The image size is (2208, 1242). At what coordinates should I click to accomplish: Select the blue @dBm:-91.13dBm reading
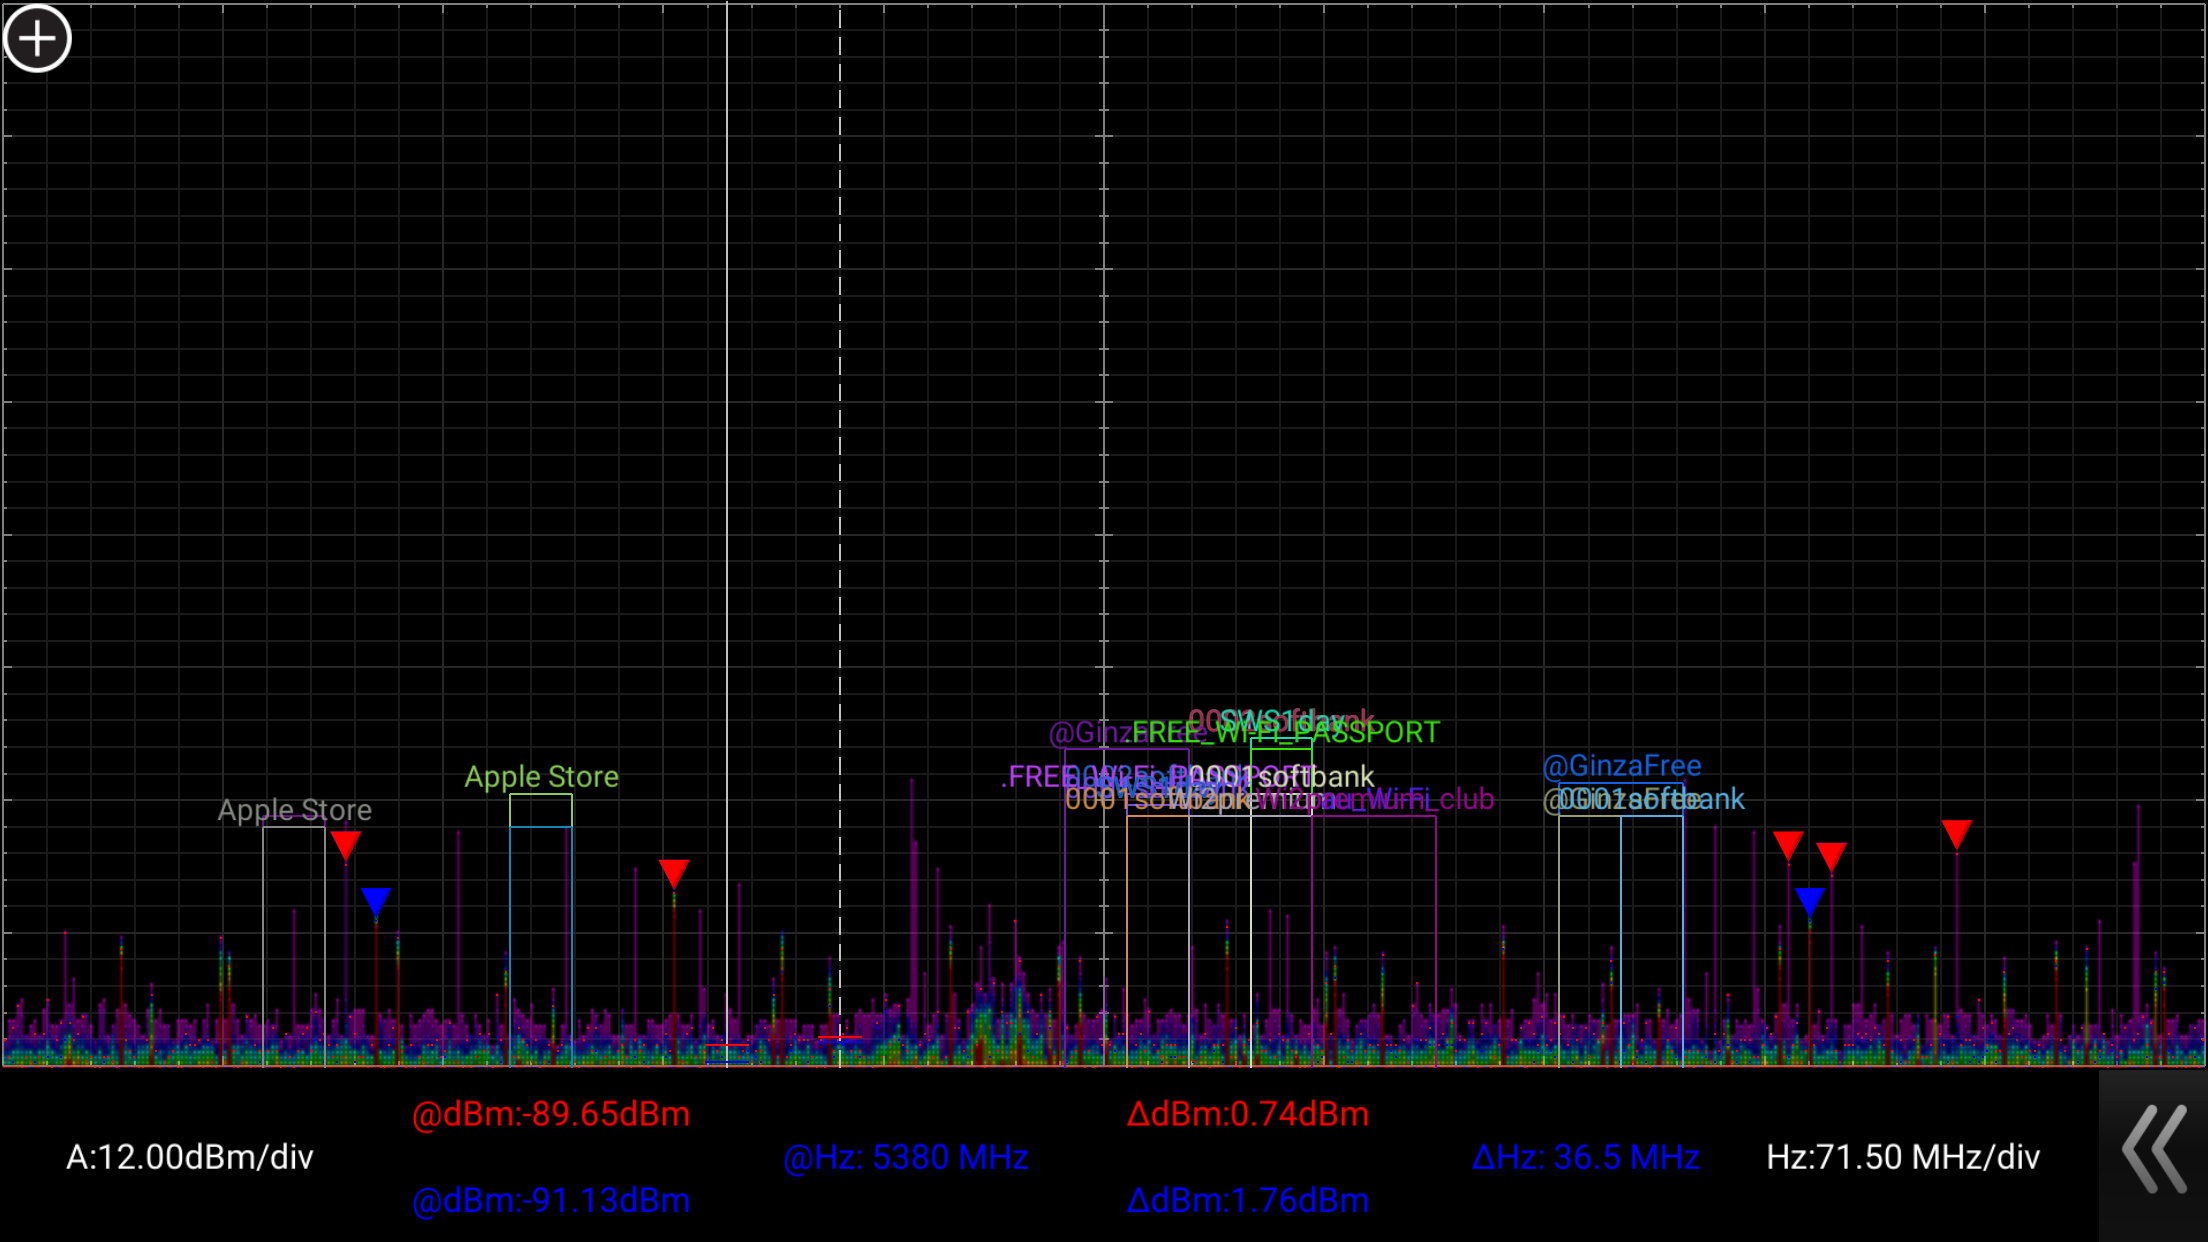[551, 1200]
